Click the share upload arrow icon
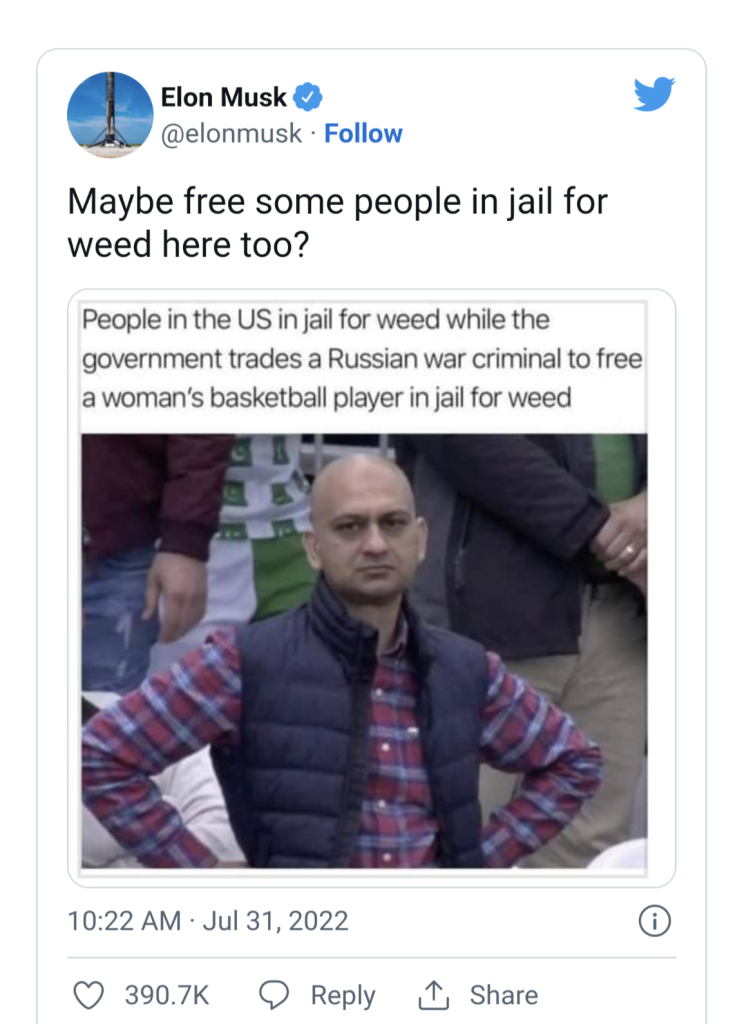 tap(433, 995)
